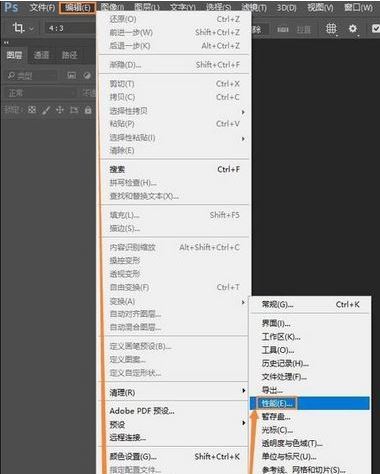Open the crop gear settings icon
This screenshot has width=380, height=474.
pyautogui.click(x=353, y=29)
